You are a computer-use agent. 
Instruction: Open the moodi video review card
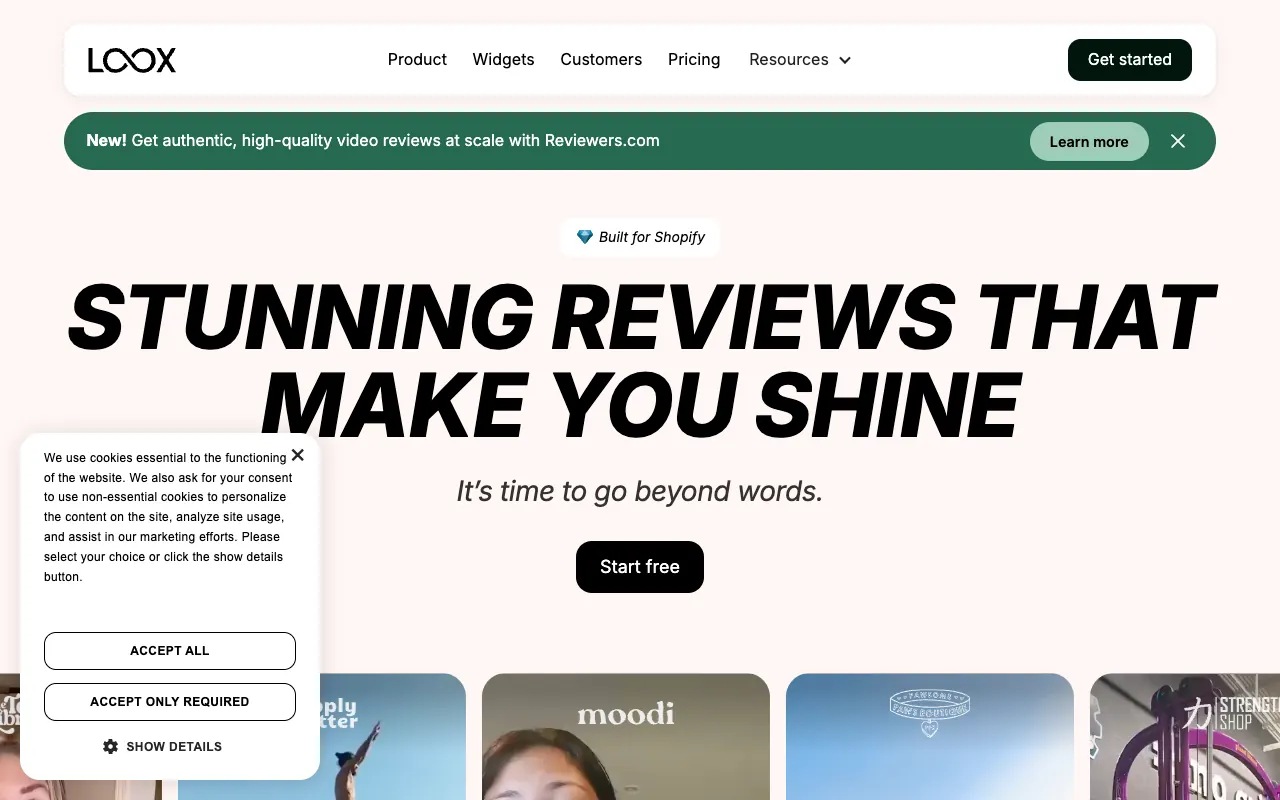click(x=626, y=737)
